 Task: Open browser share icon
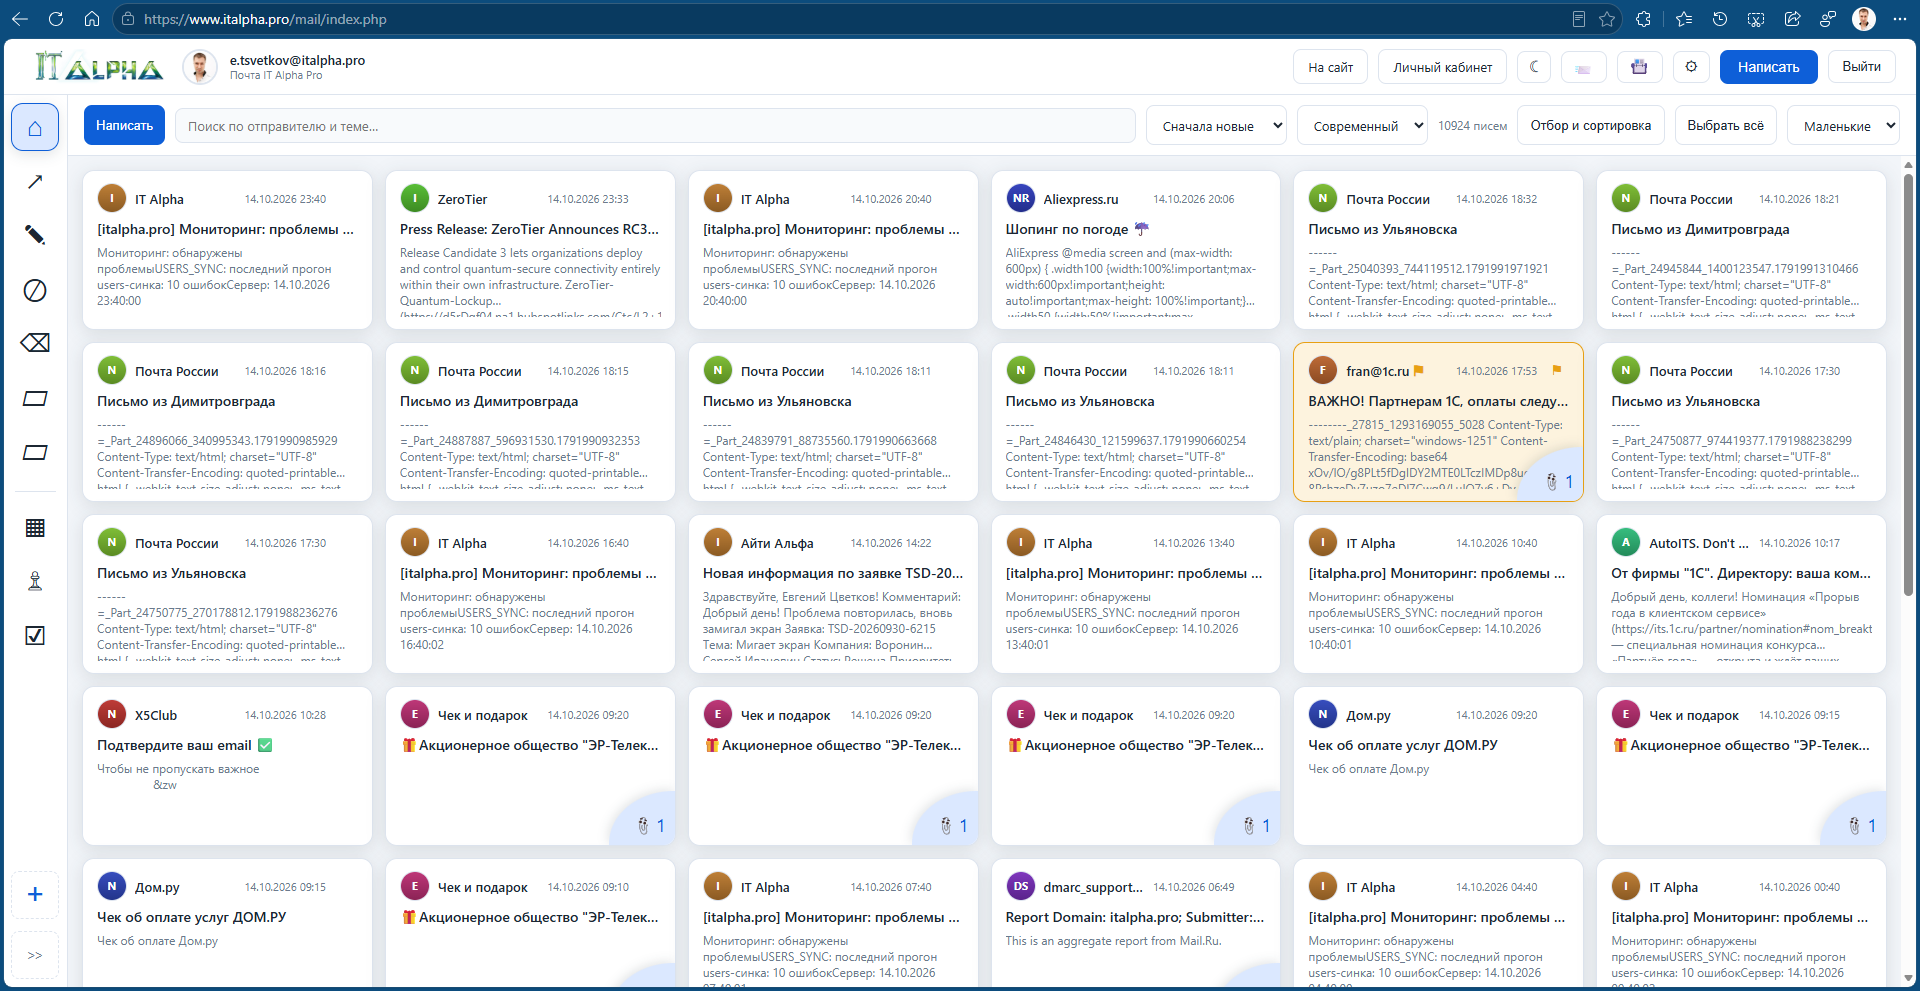(x=1792, y=19)
